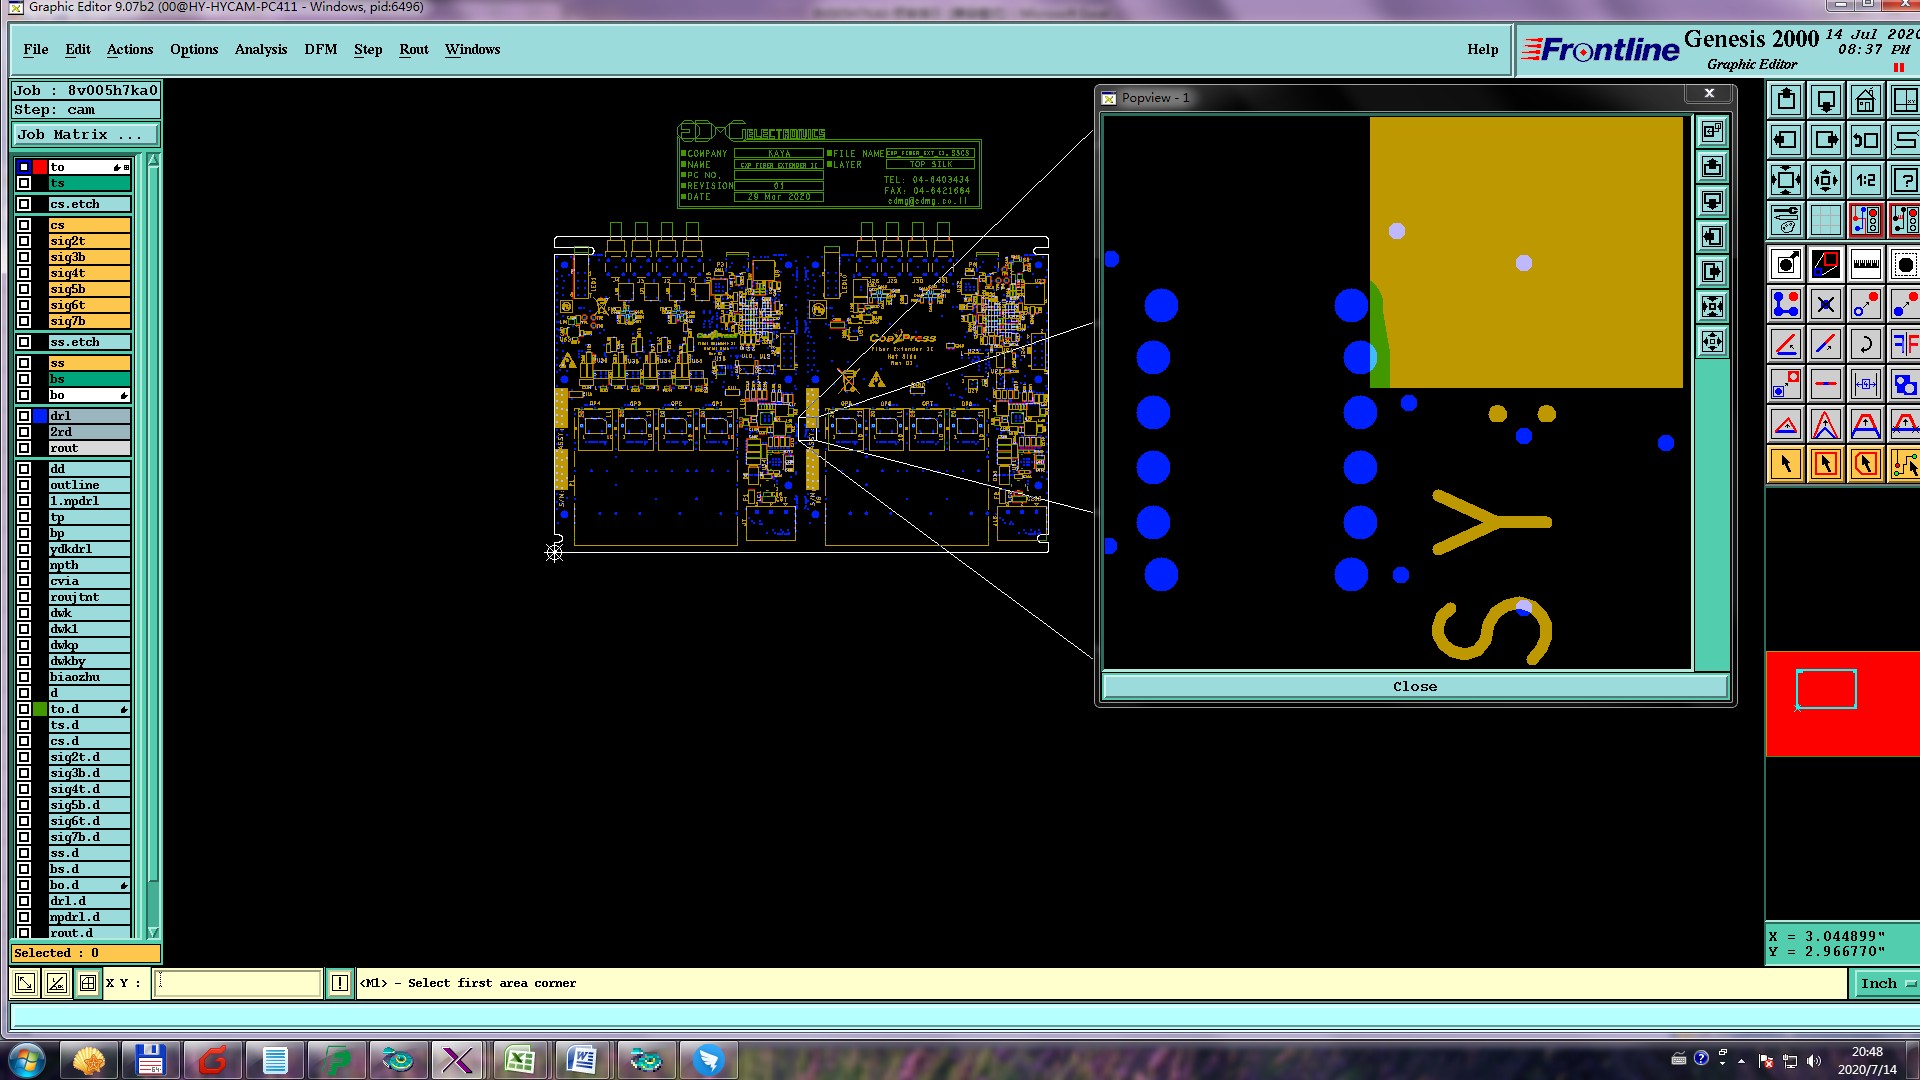Activate the grid display icon

[x=1825, y=220]
